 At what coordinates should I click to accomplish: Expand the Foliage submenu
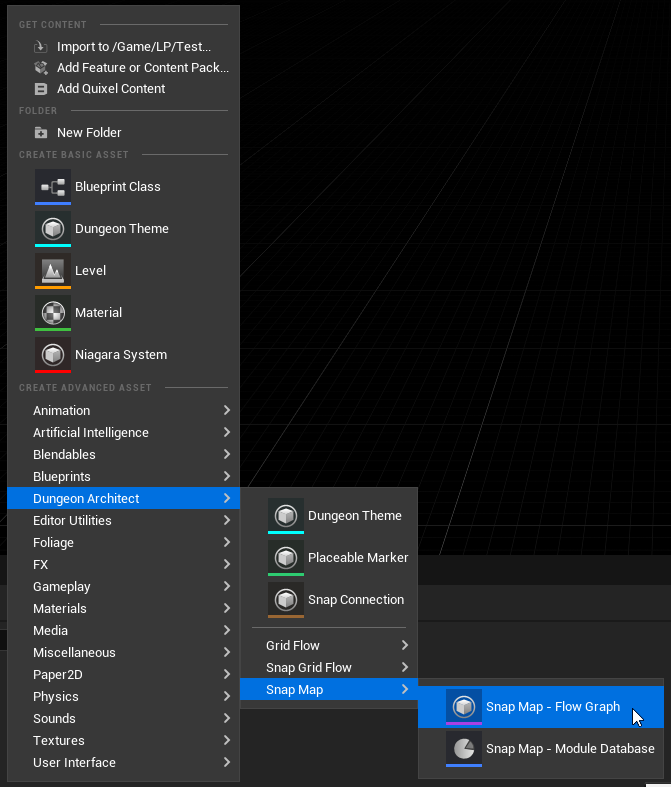(x=123, y=543)
